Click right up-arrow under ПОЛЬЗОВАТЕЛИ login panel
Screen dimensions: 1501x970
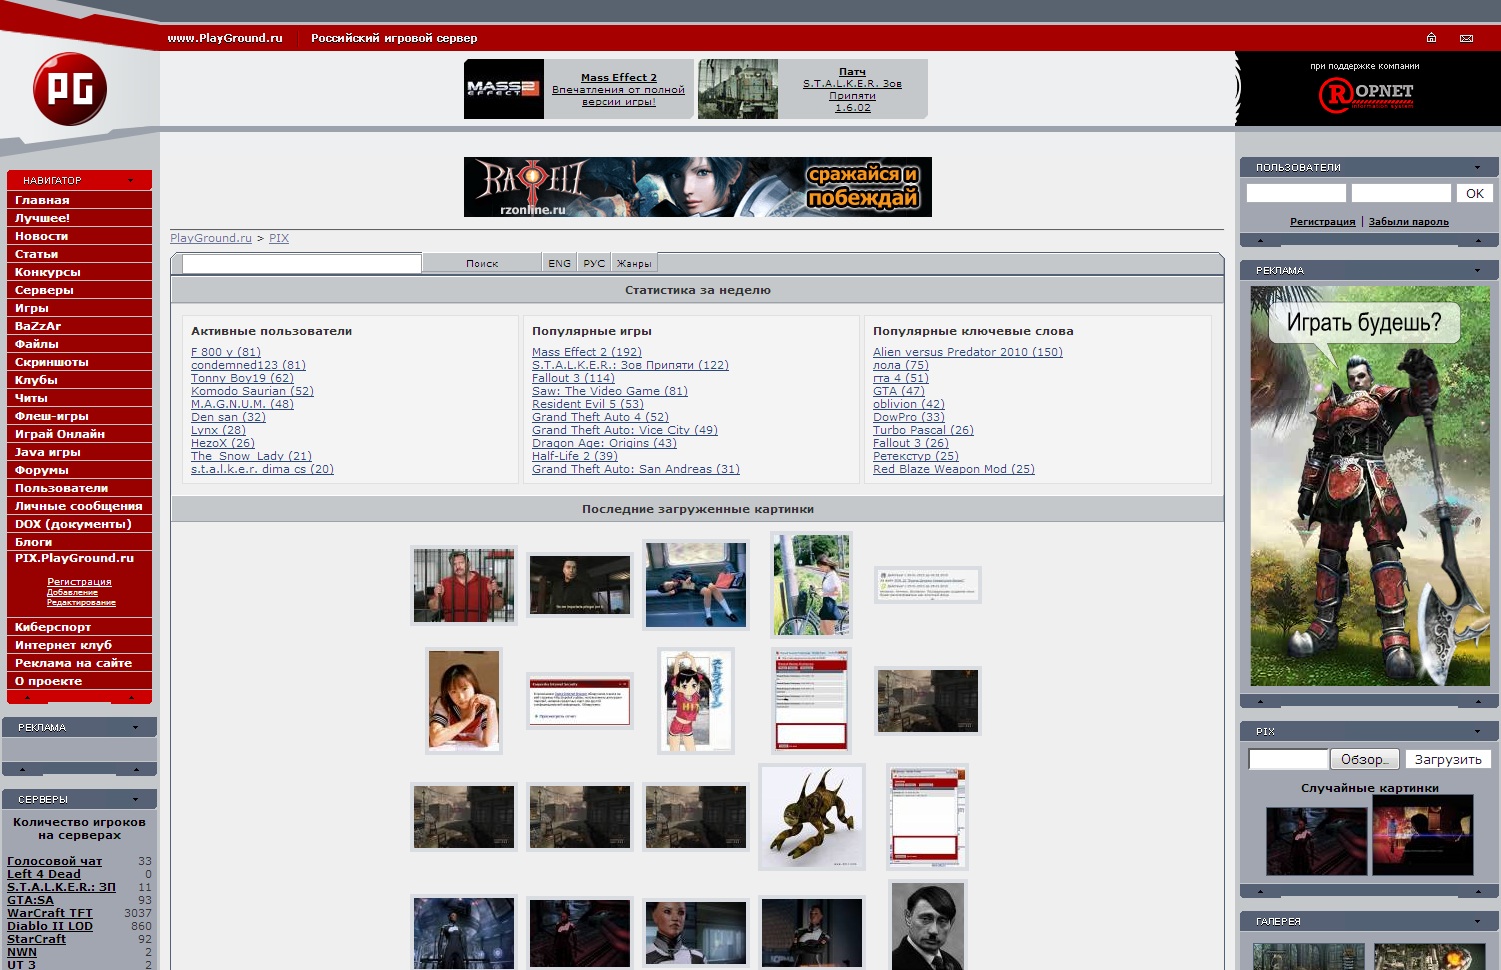coord(1477,240)
